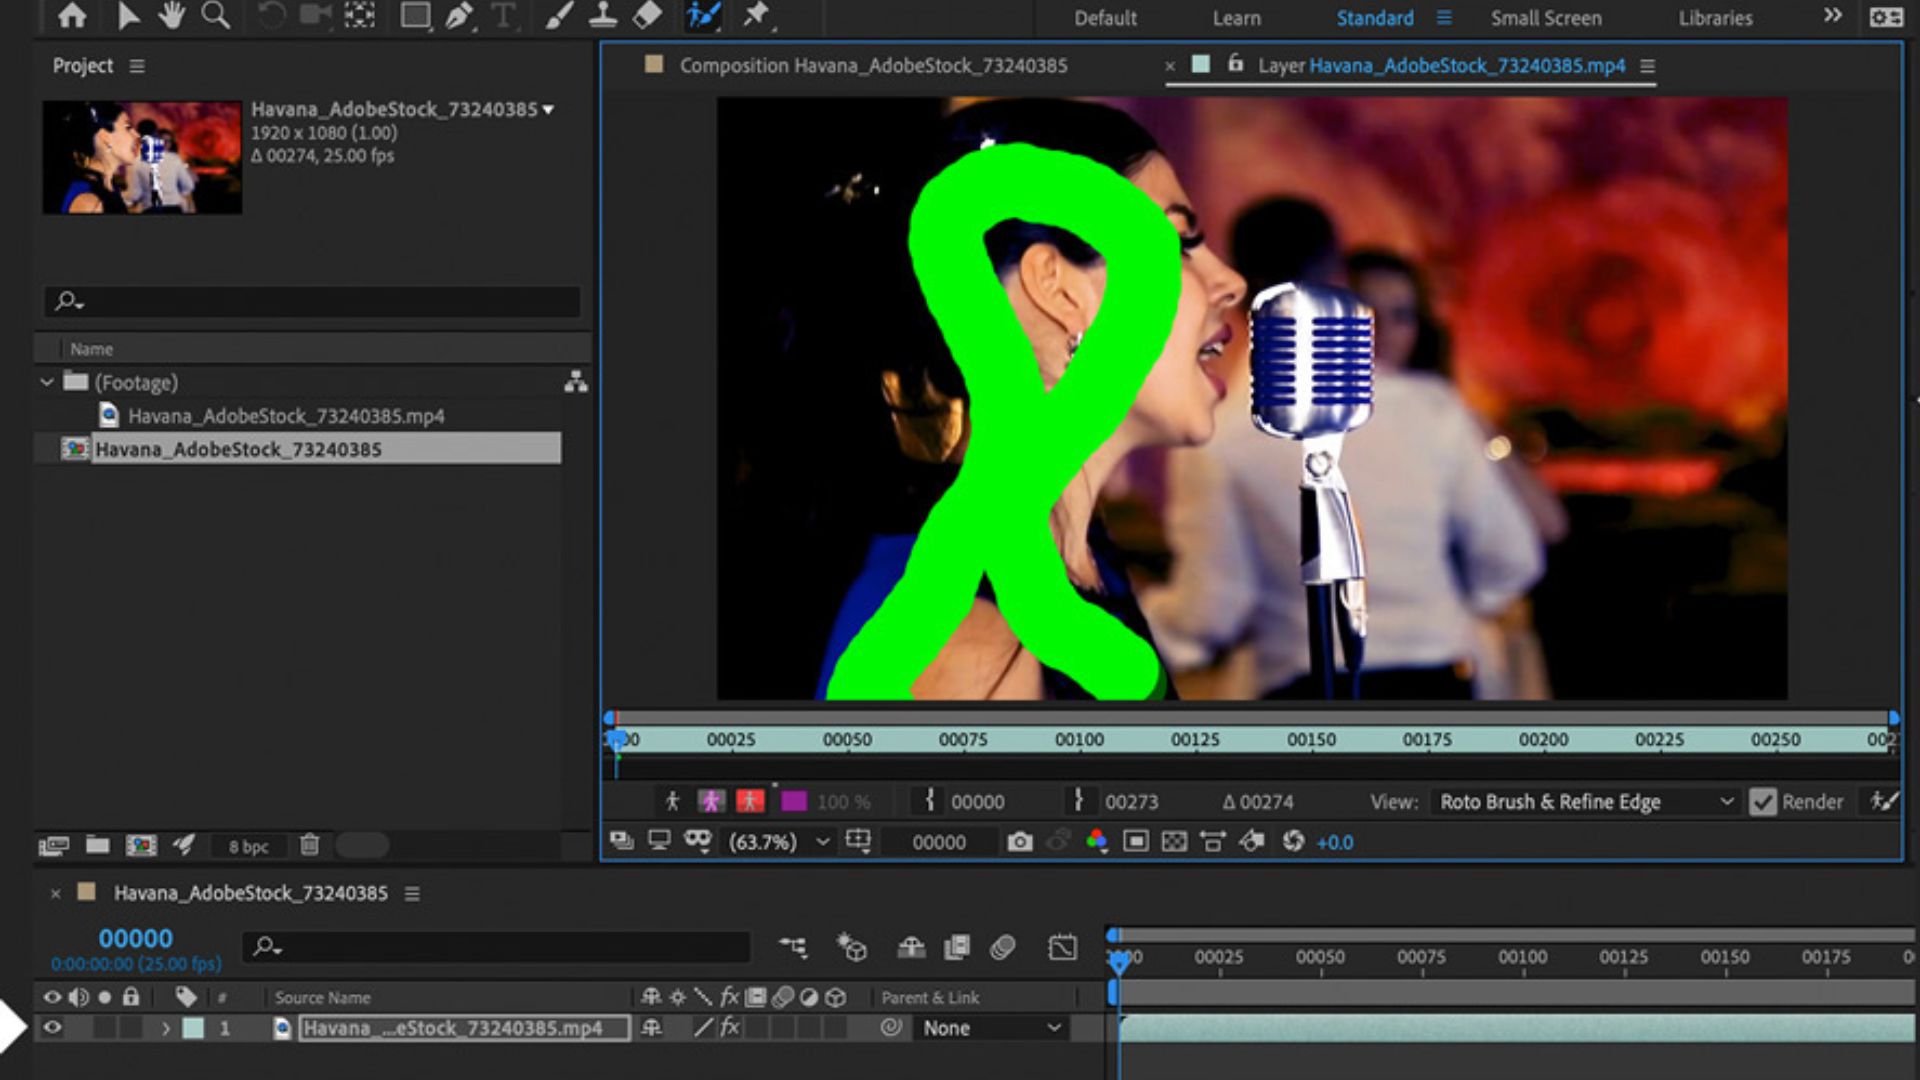The width and height of the screenshot is (1920, 1080).
Task: Toggle the Render checkbox
Action: [1763, 802]
